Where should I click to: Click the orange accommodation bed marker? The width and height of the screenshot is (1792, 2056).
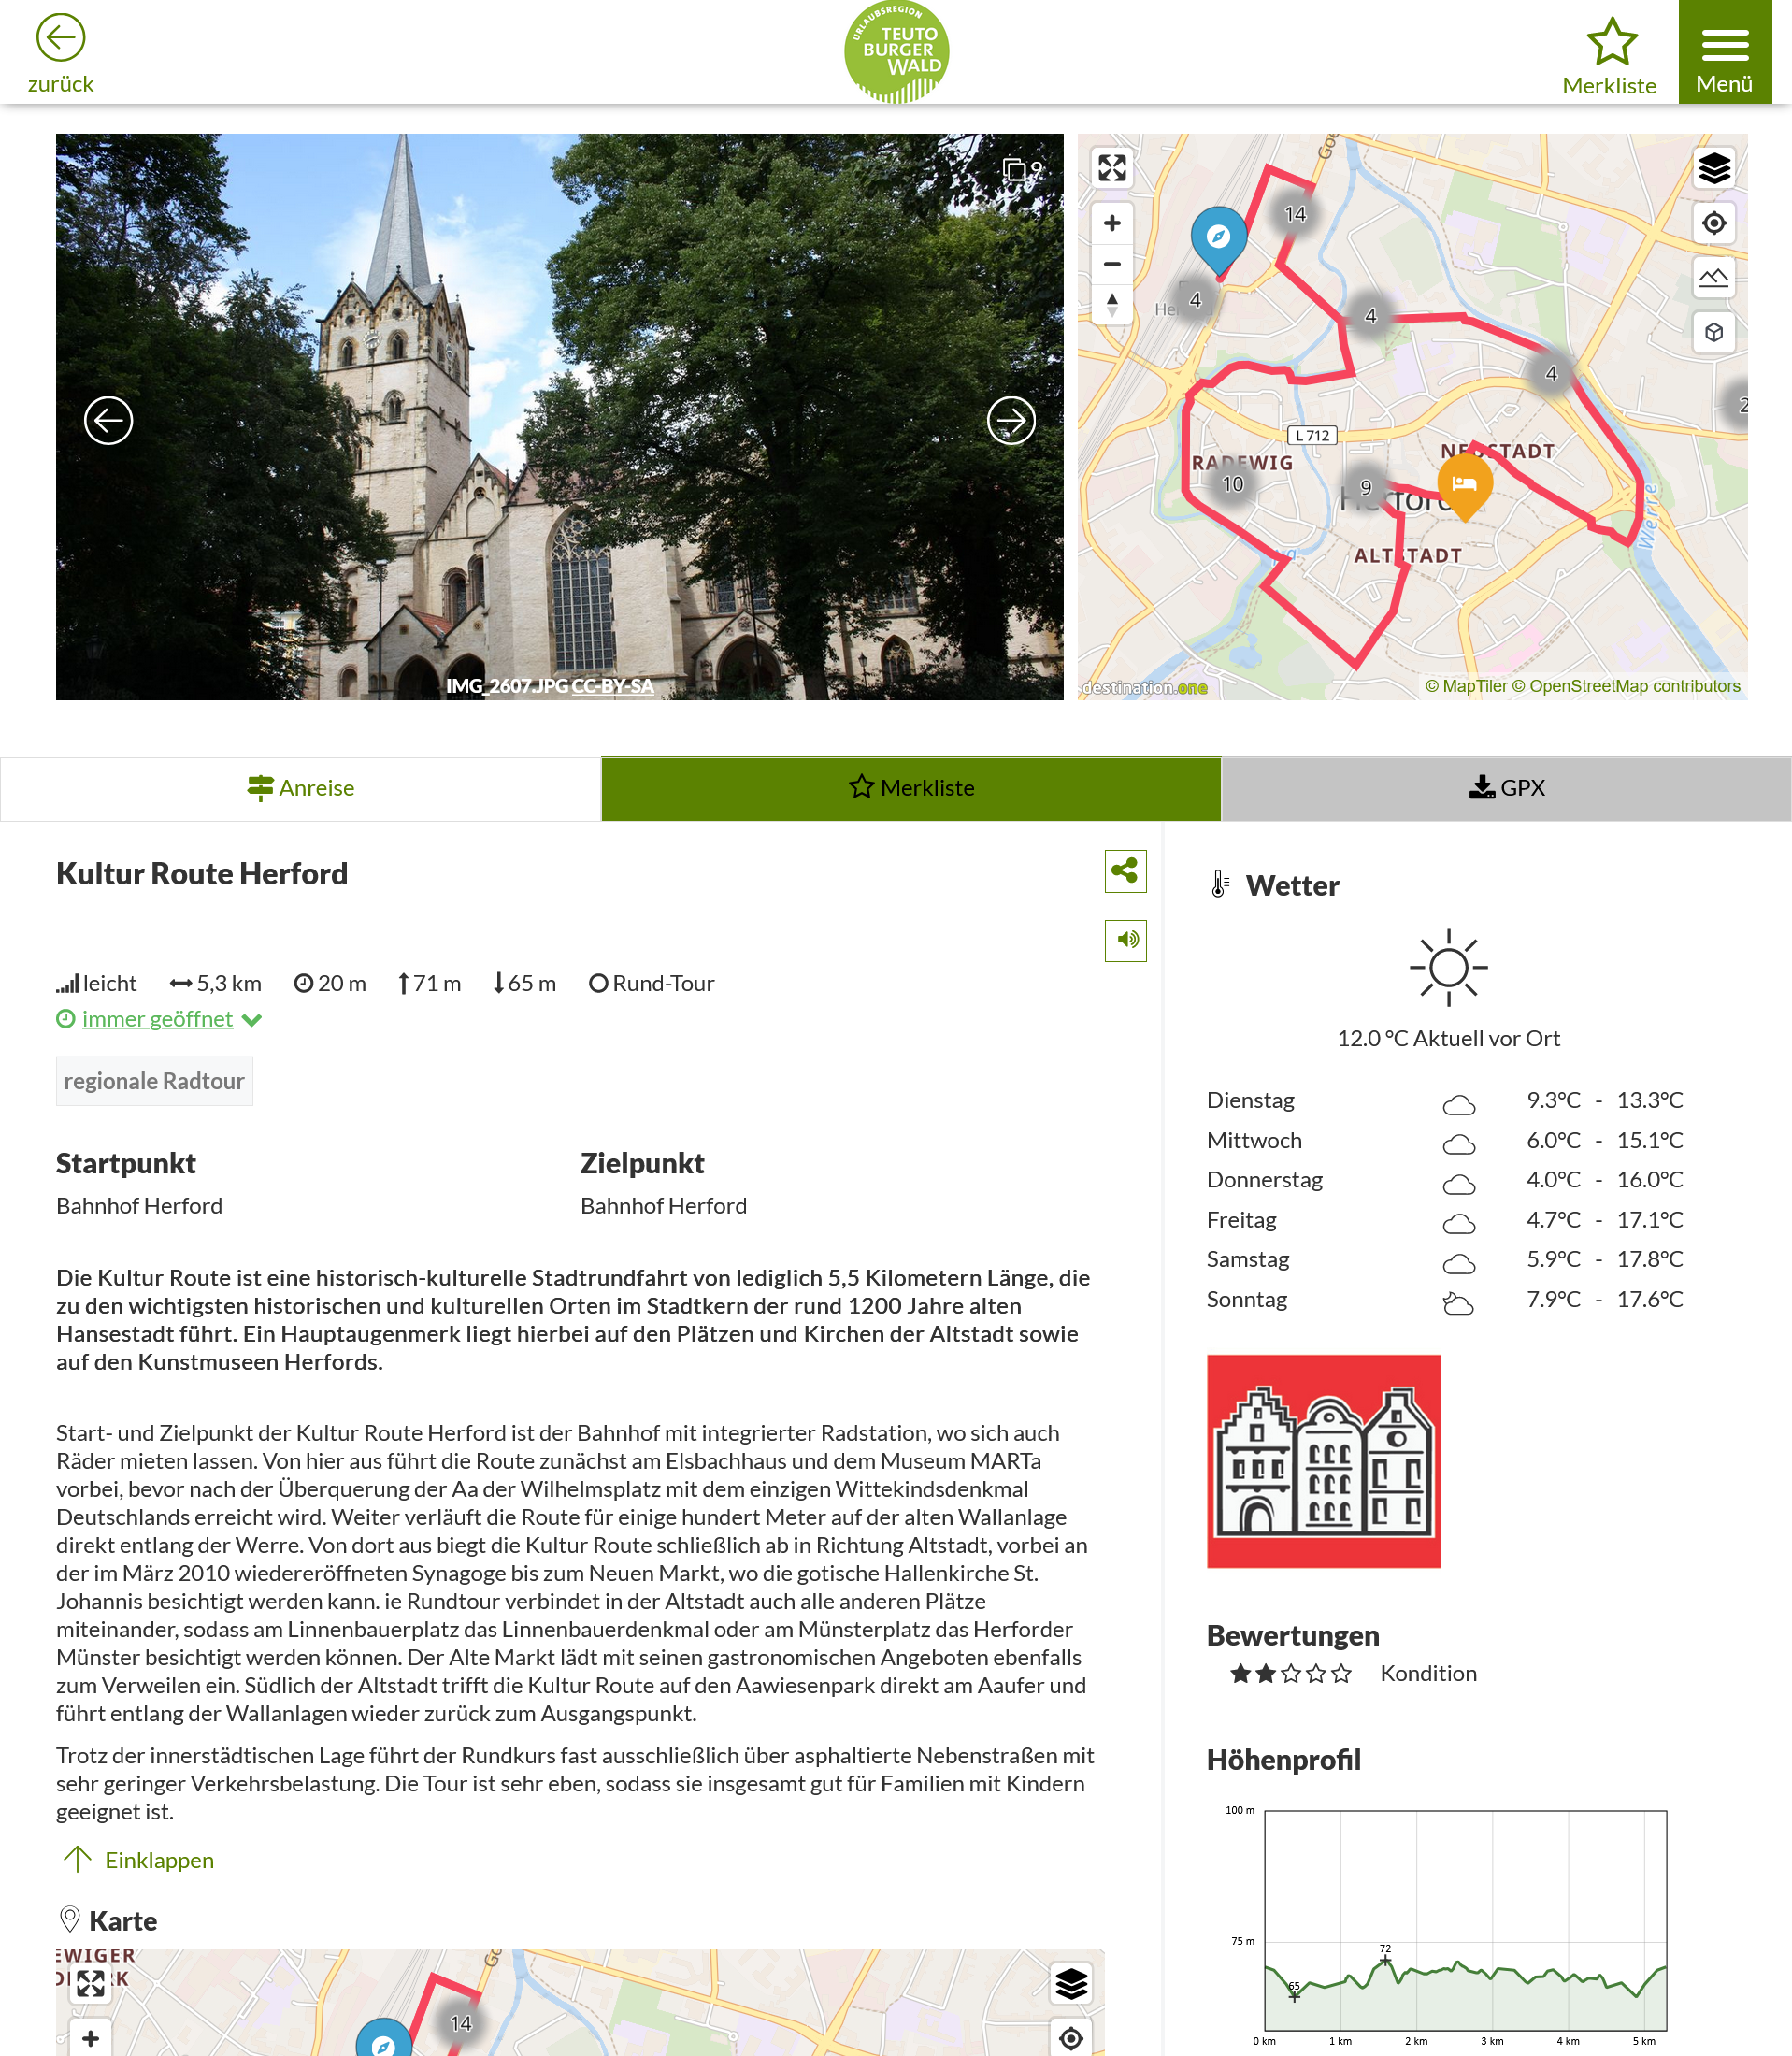(1465, 486)
